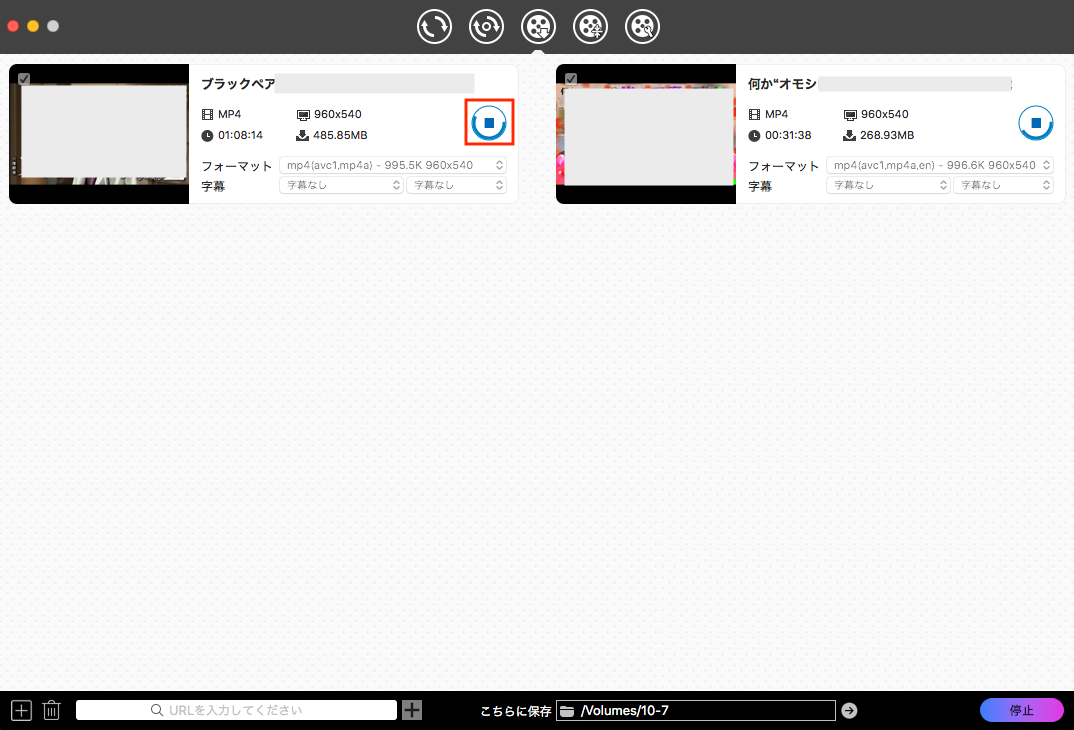Click the trash delete icon

52,710
